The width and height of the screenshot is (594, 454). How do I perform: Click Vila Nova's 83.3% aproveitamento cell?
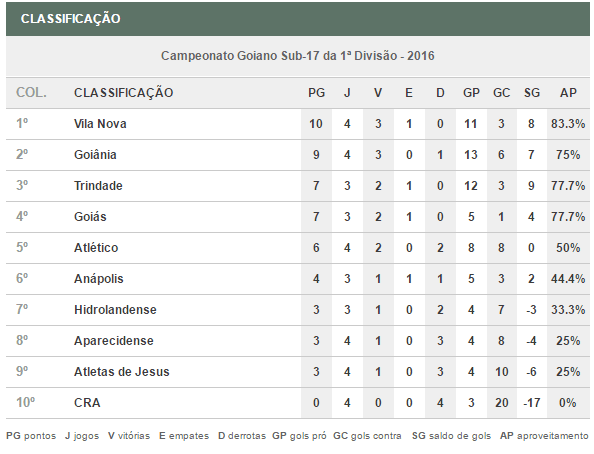[x=568, y=124]
